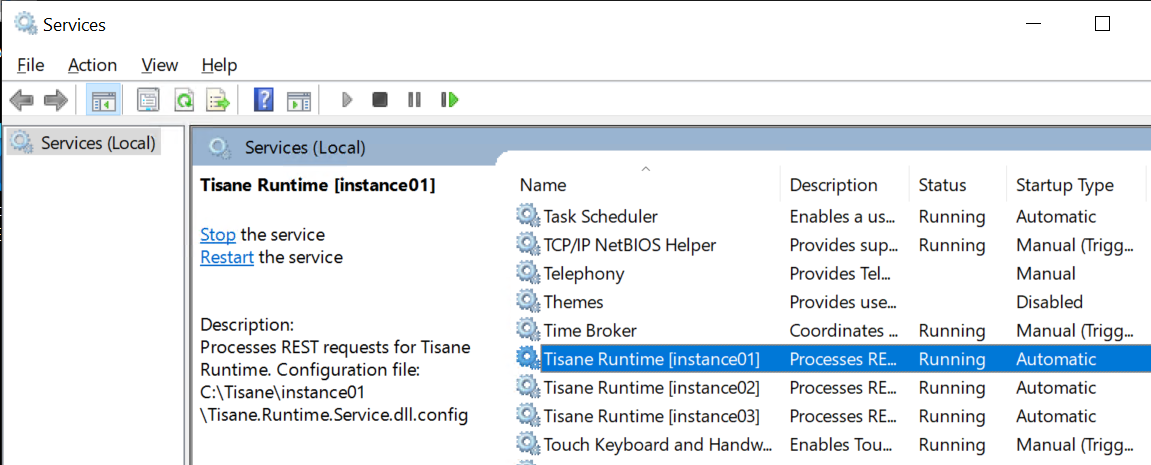
Task: Click the Tisane Runtime [instance01] detail heading
Action: [x=318, y=185]
